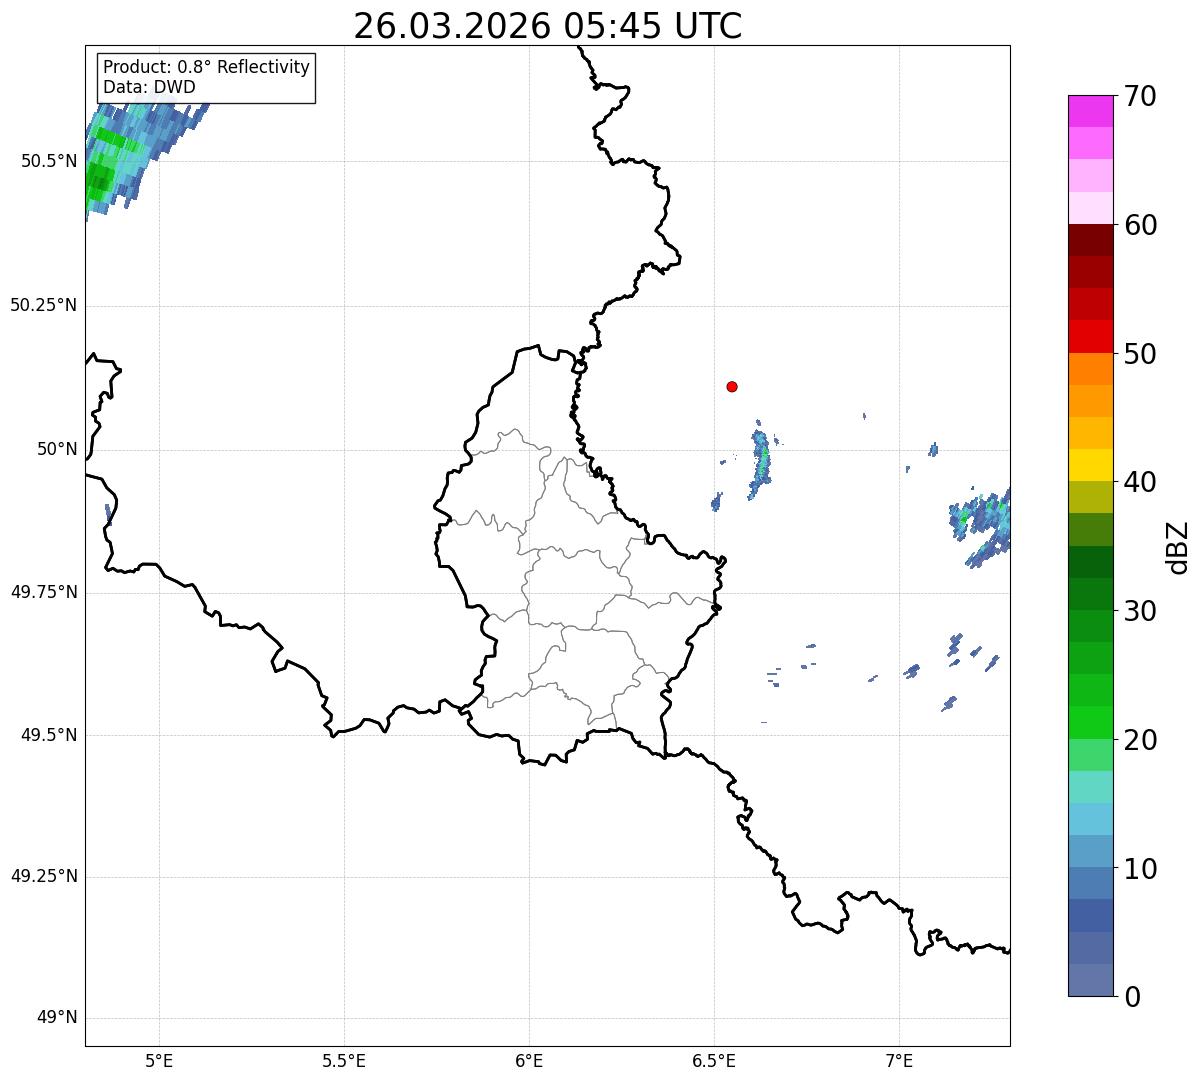Click the title "26.03.2026 05:45 UTC"

click(x=548, y=26)
